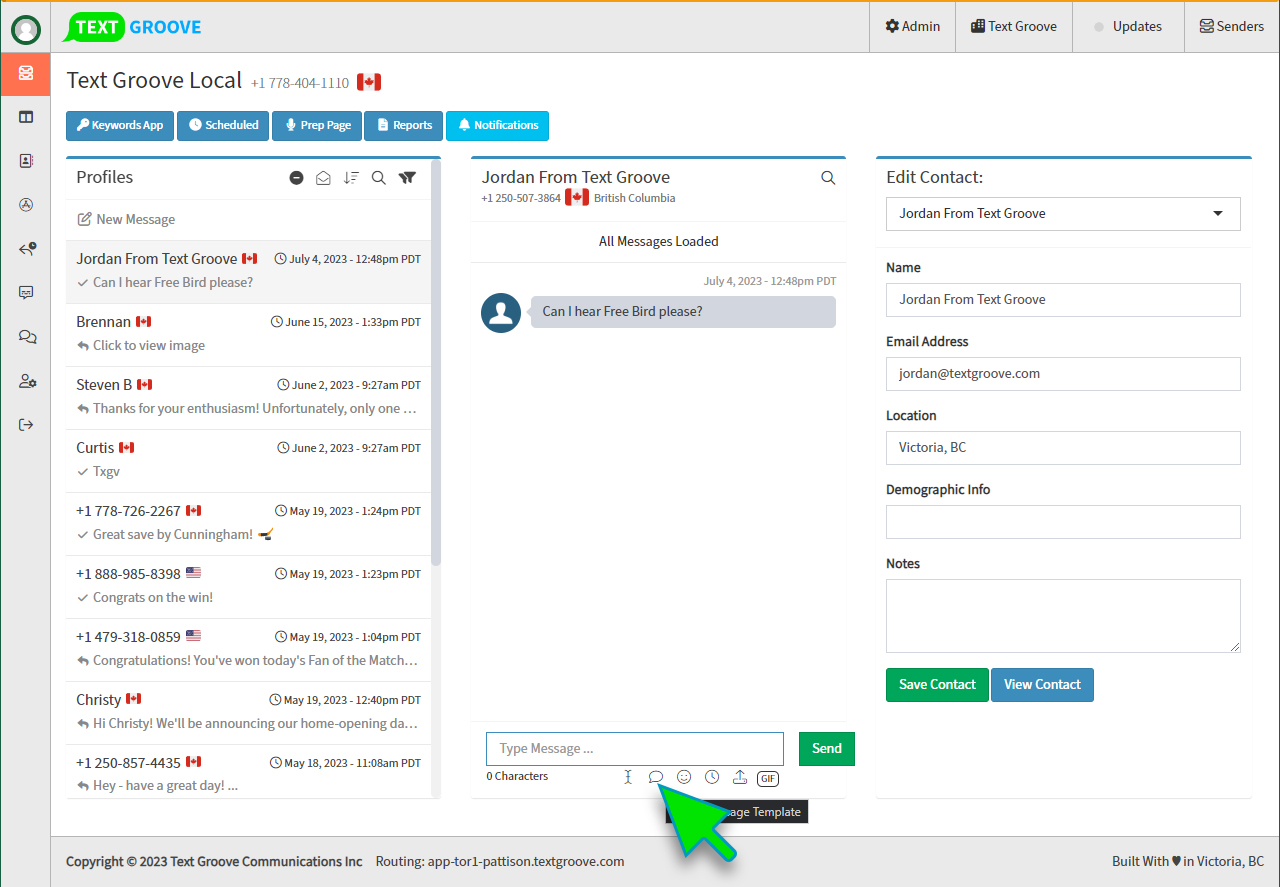Open the Keywords App
Viewport: 1280px width, 887px height.
[120, 125]
